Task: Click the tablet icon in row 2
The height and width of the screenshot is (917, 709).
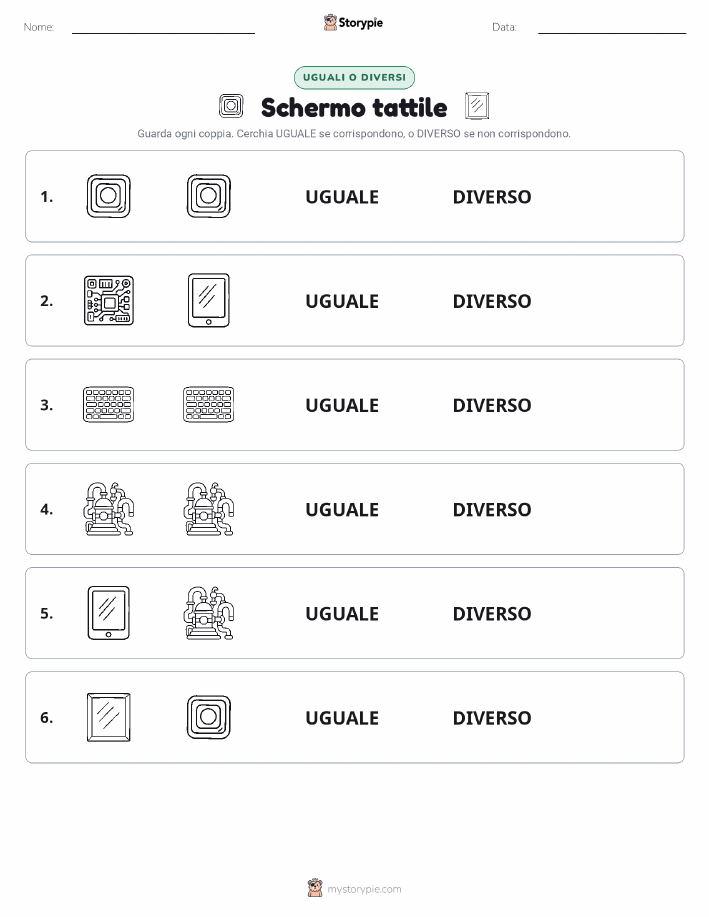Action: point(209,301)
